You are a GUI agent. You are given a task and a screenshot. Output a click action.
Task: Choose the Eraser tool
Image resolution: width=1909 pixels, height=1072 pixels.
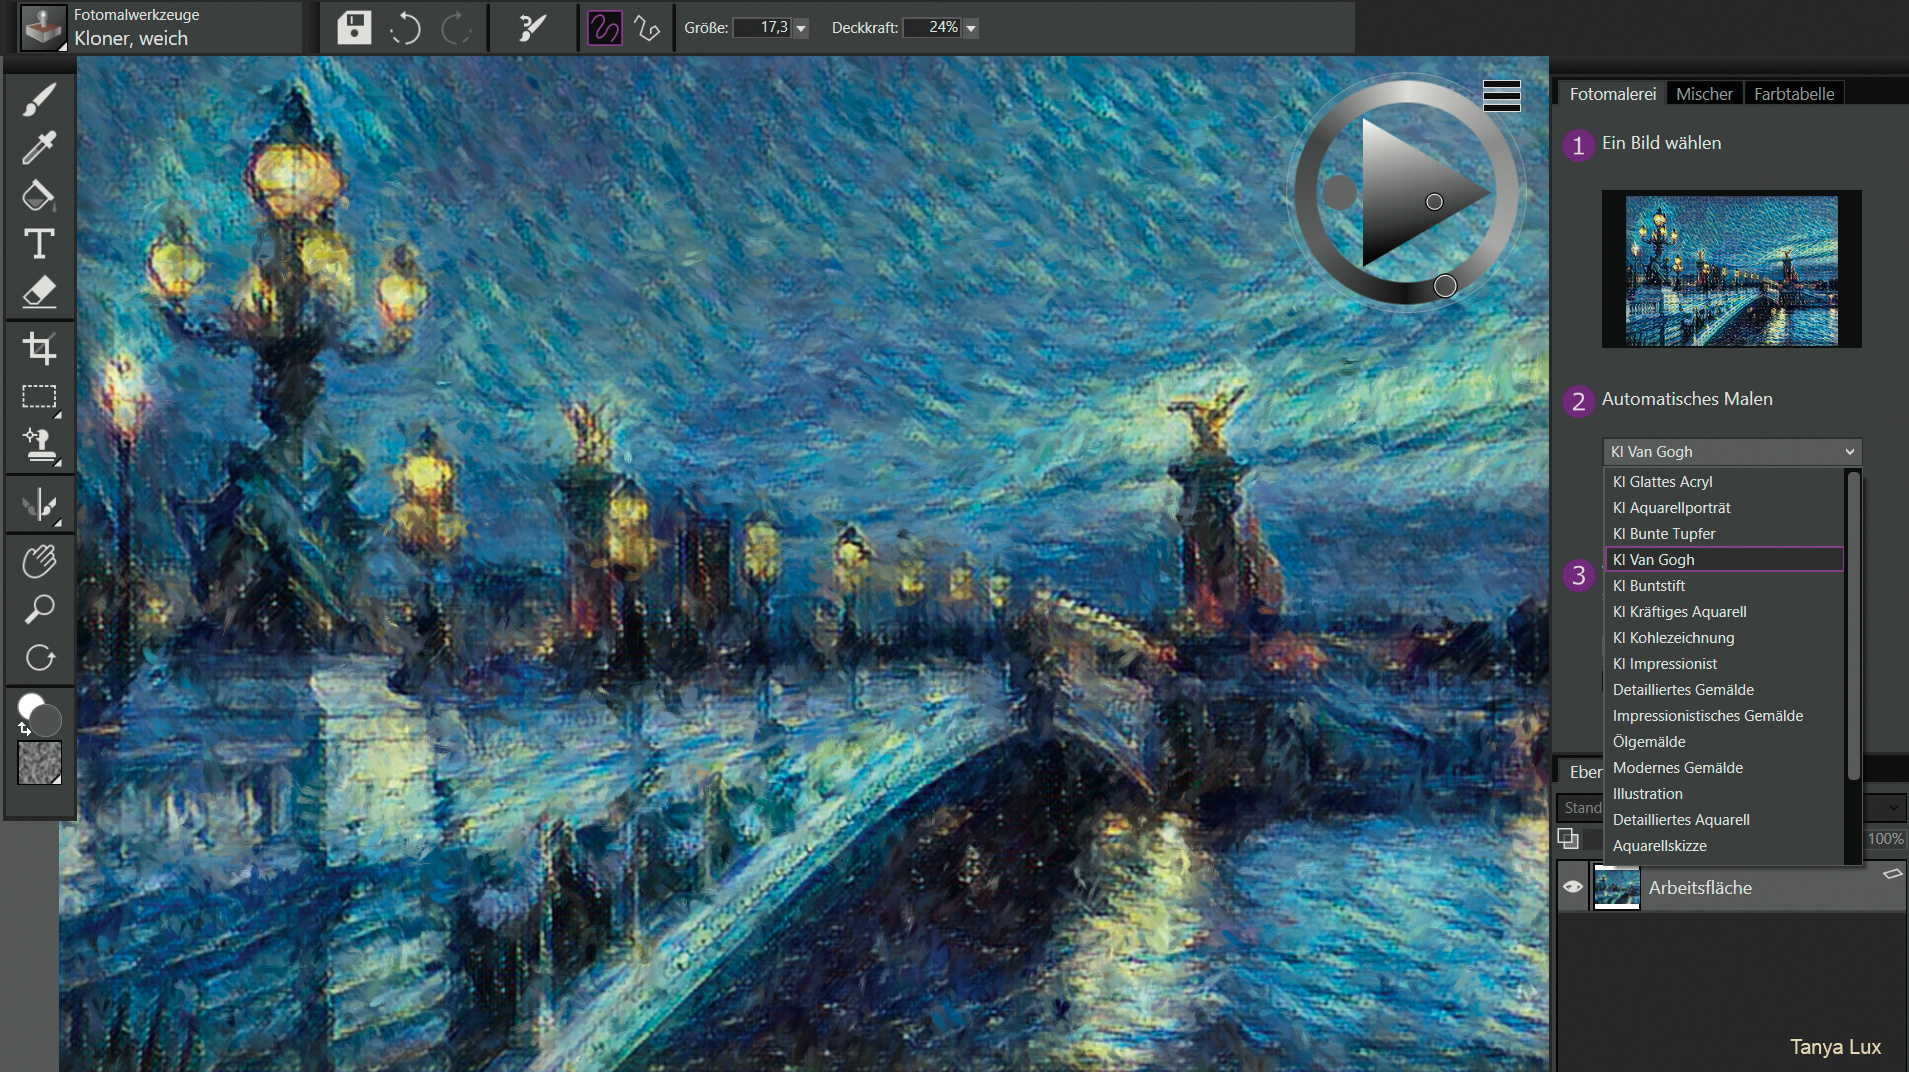39,292
